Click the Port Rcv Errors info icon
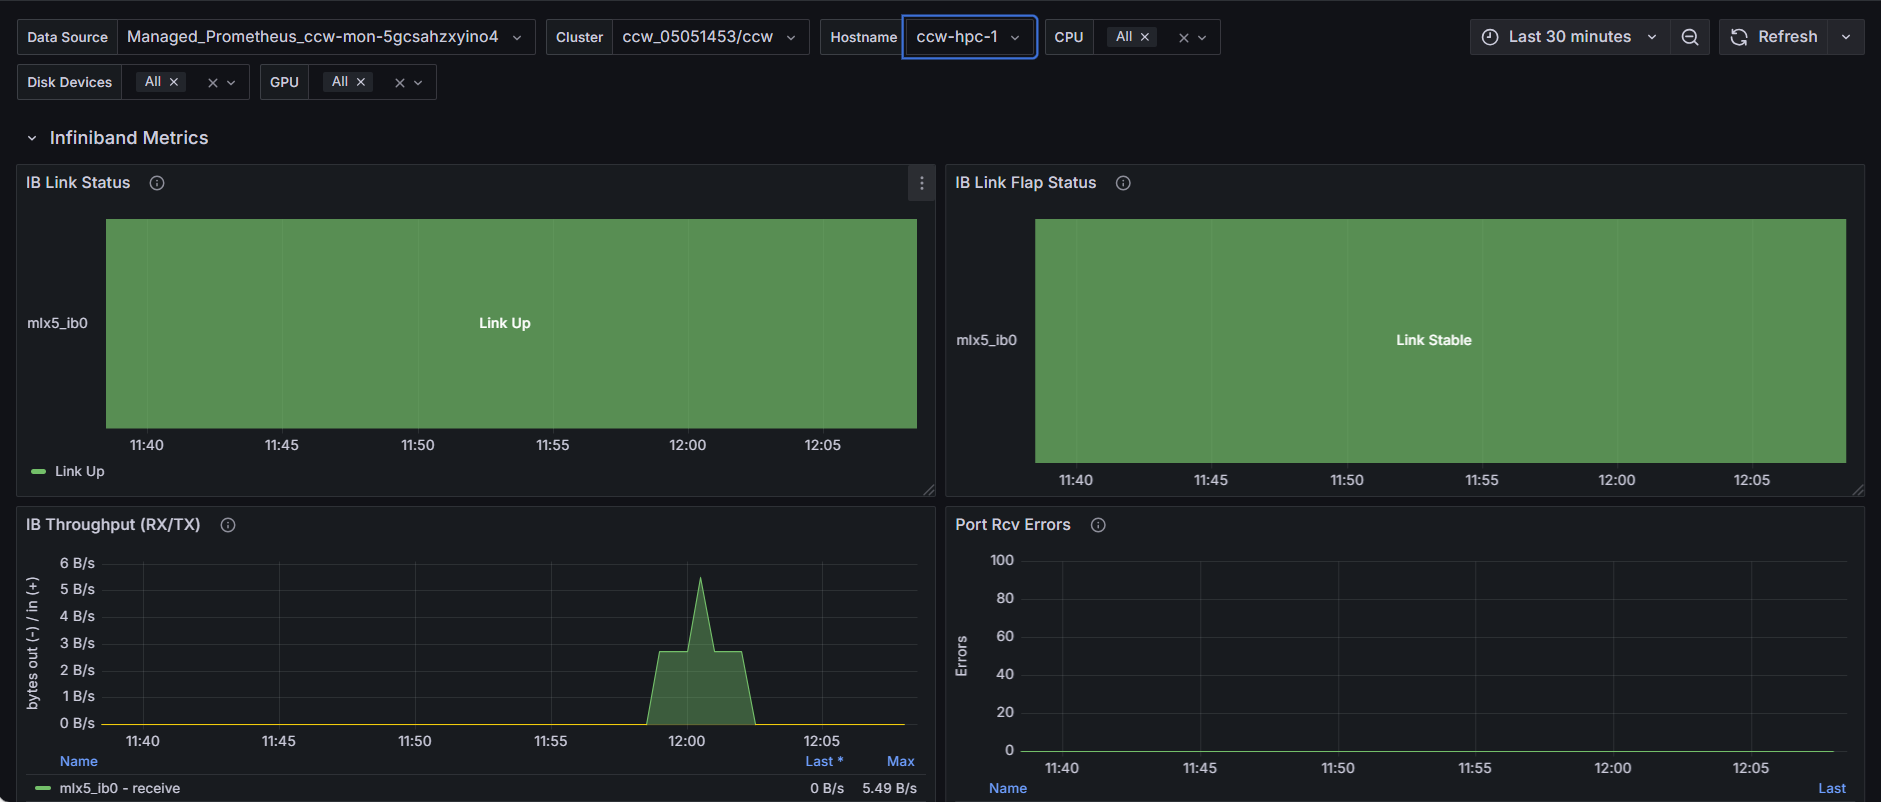 [1098, 525]
